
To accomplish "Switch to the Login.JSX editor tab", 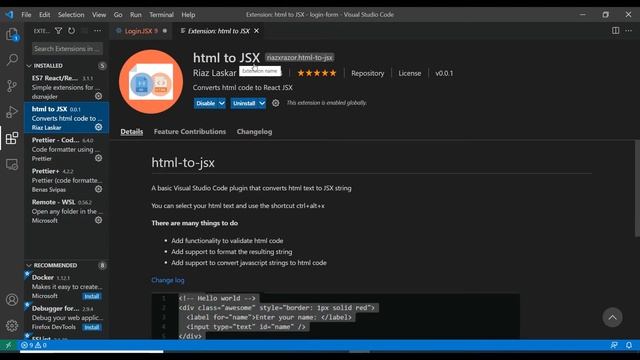I will (x=141, y=31).
